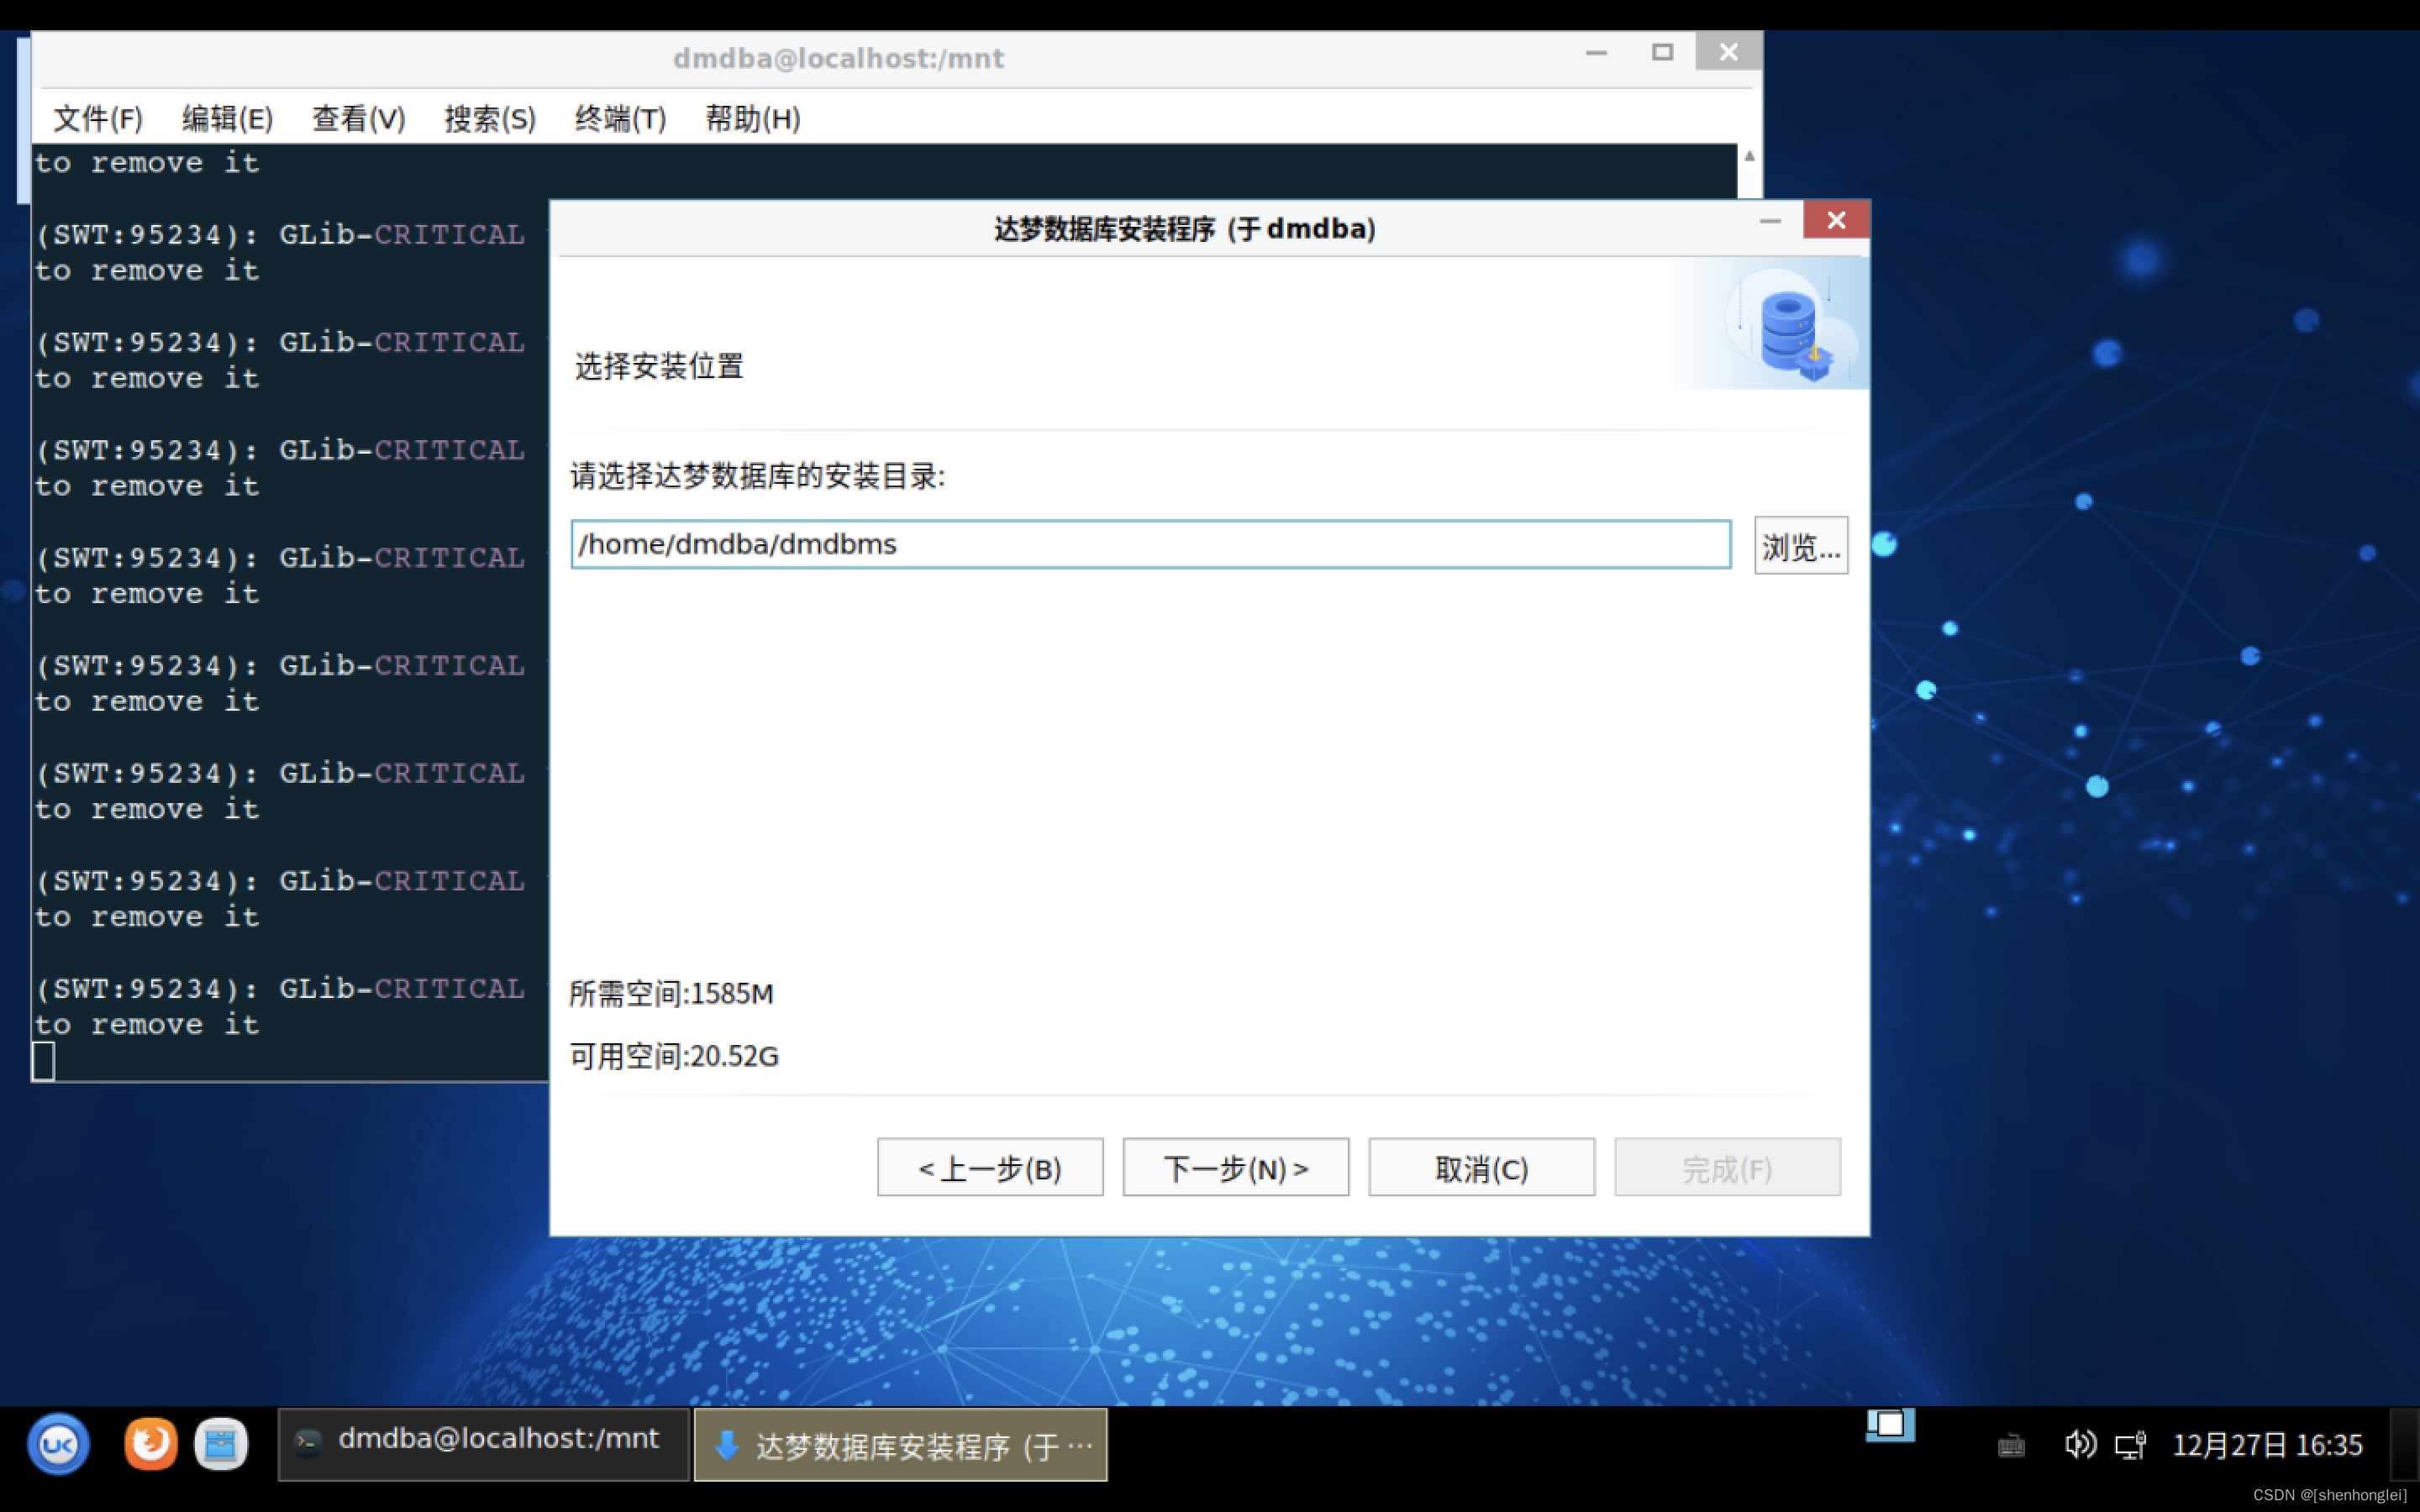
Task: Go back with <上一步(B) button
Action: (990, 1167)
